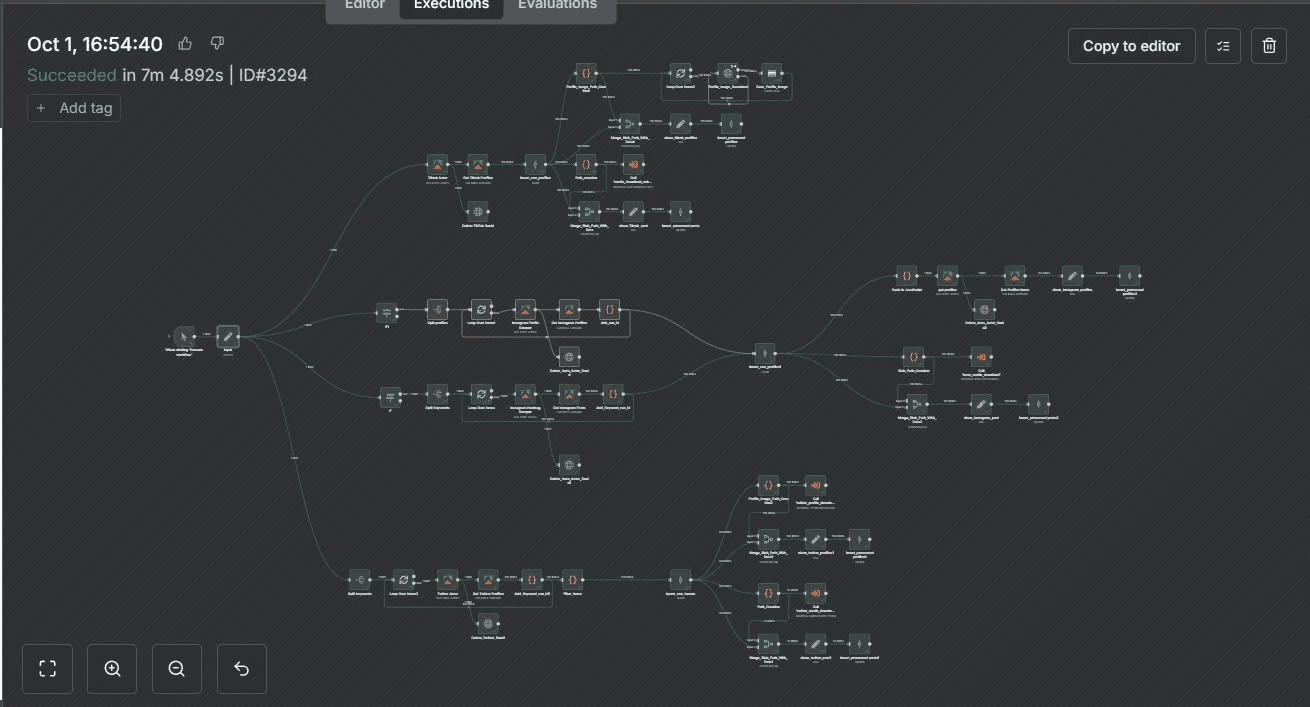Select the Call 'twitter_profile_download' node
The width and height of the screenshot is (1310, 707).
(x=816, y=486)
